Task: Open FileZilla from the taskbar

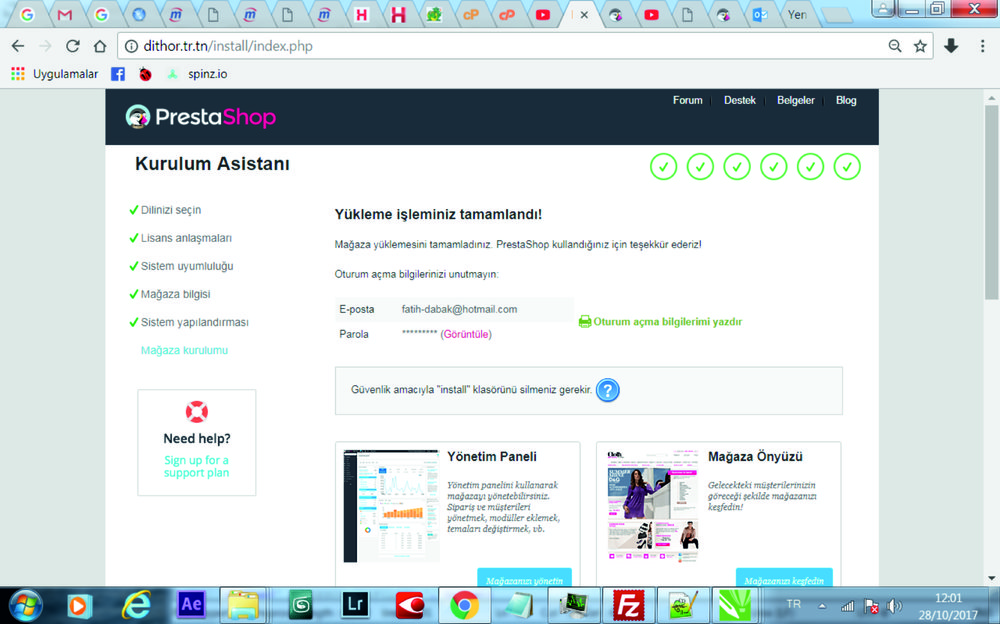Action: pyautogui.click(x=628, y=605)
